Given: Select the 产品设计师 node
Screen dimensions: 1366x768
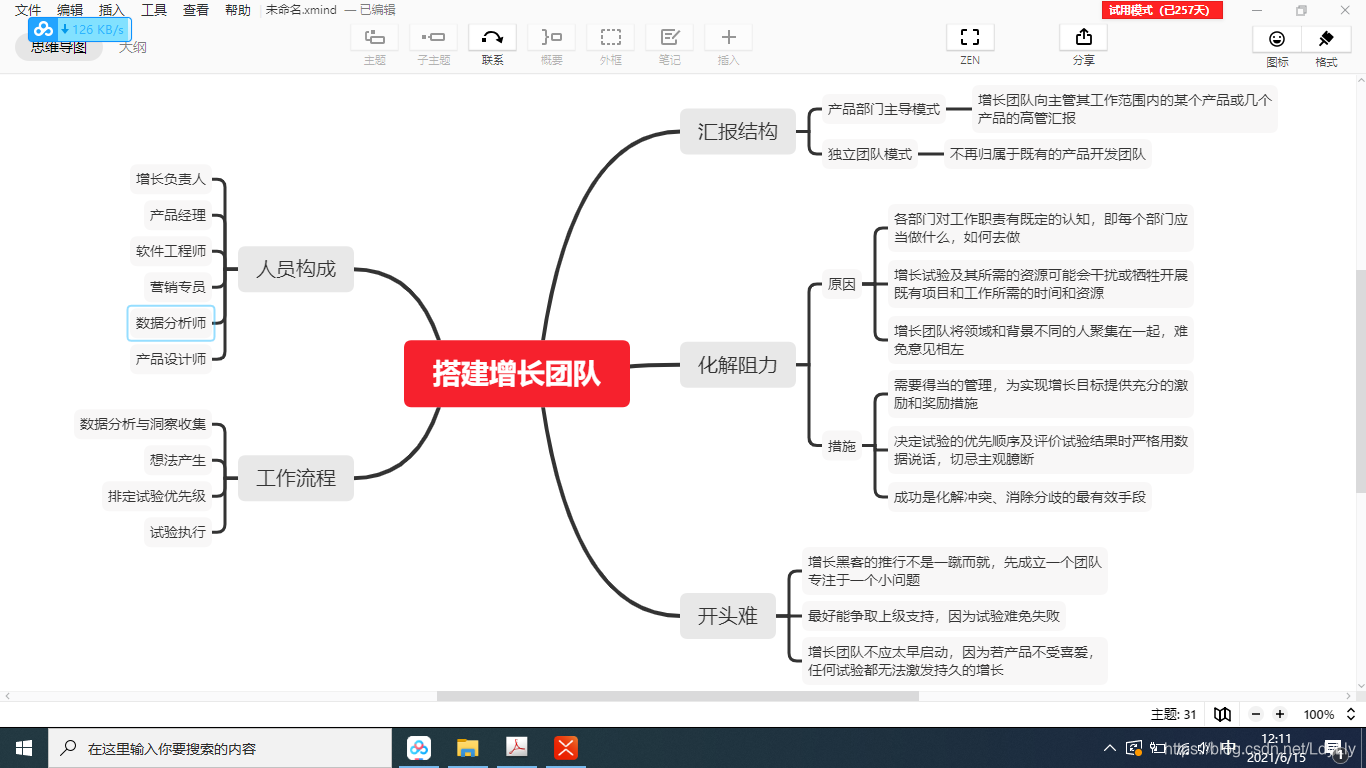Looking at the screenshot, I should pyautogui.click(x=171, y=359).
